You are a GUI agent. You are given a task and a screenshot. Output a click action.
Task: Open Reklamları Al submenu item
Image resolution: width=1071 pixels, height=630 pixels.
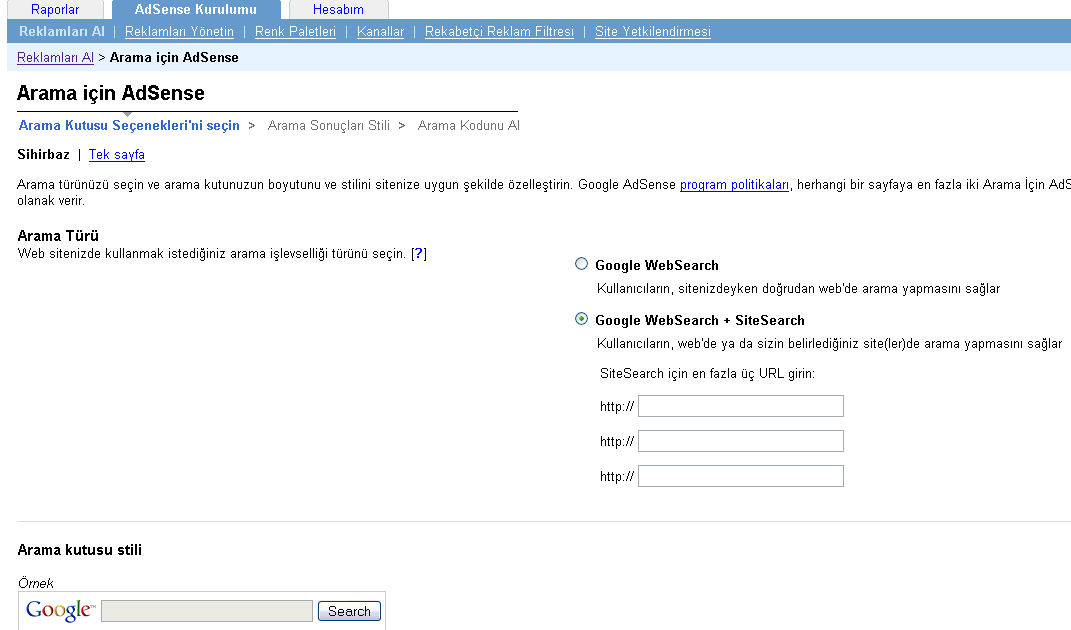(61, 31)
